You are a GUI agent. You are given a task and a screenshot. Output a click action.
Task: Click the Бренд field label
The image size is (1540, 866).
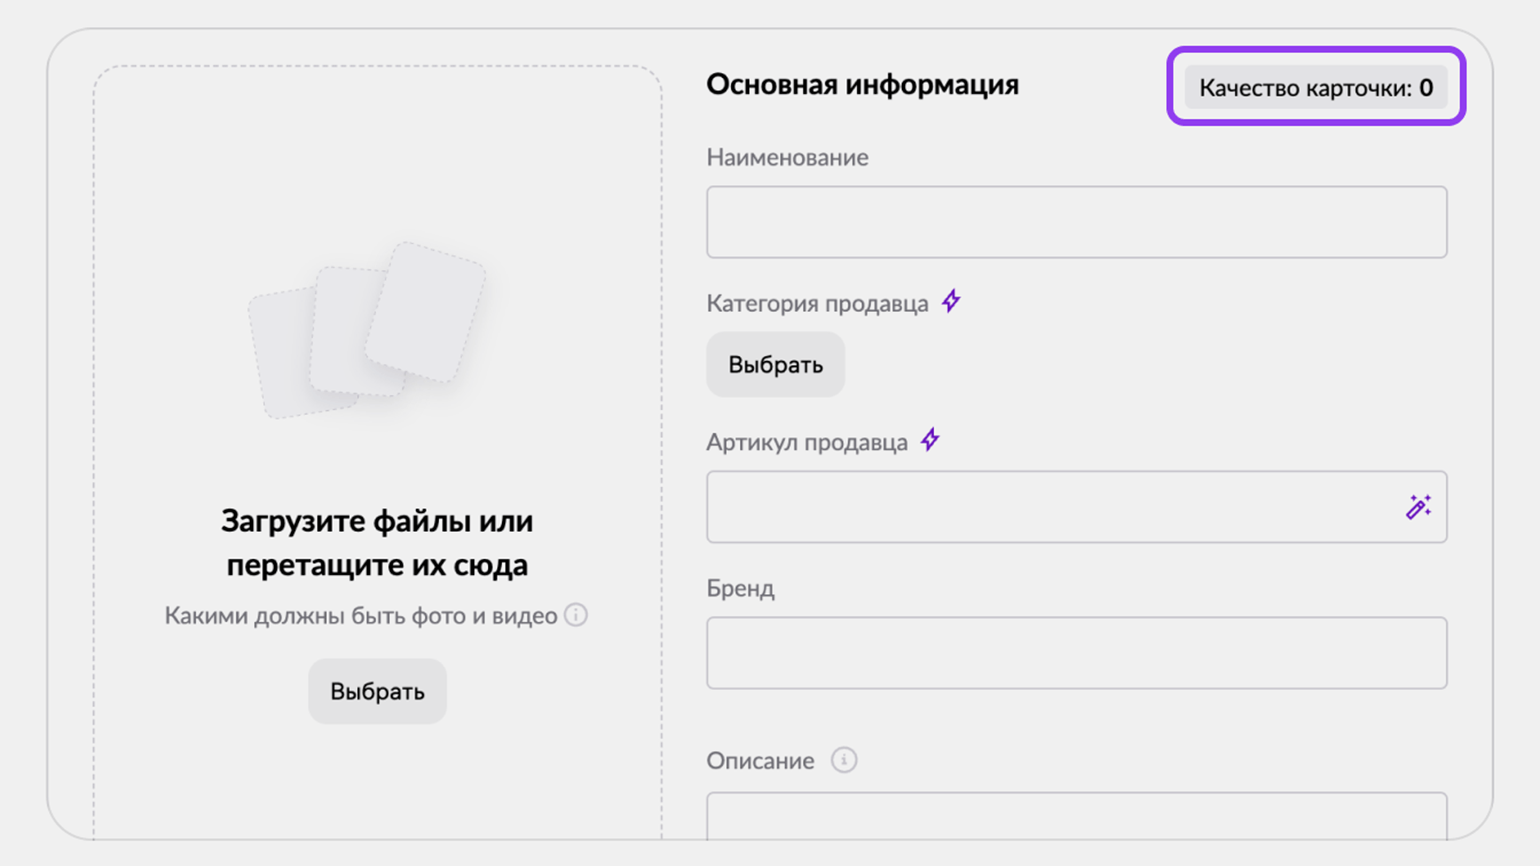[740, 588]
